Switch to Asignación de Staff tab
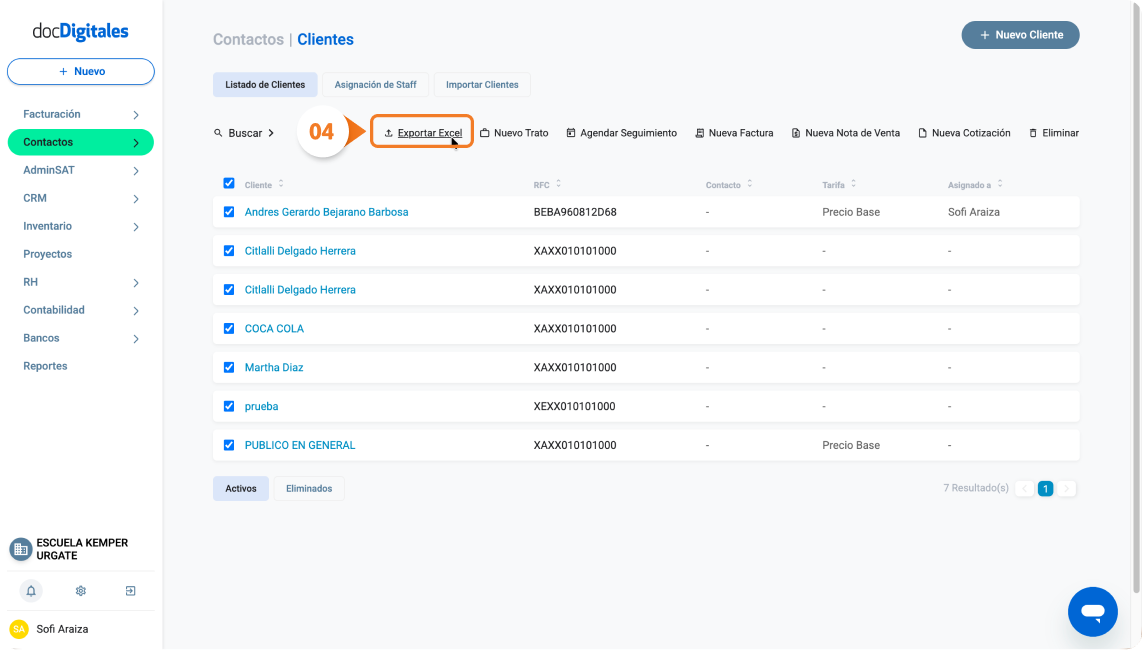Viewport: 1142px width, 650px height. point(375,85)
